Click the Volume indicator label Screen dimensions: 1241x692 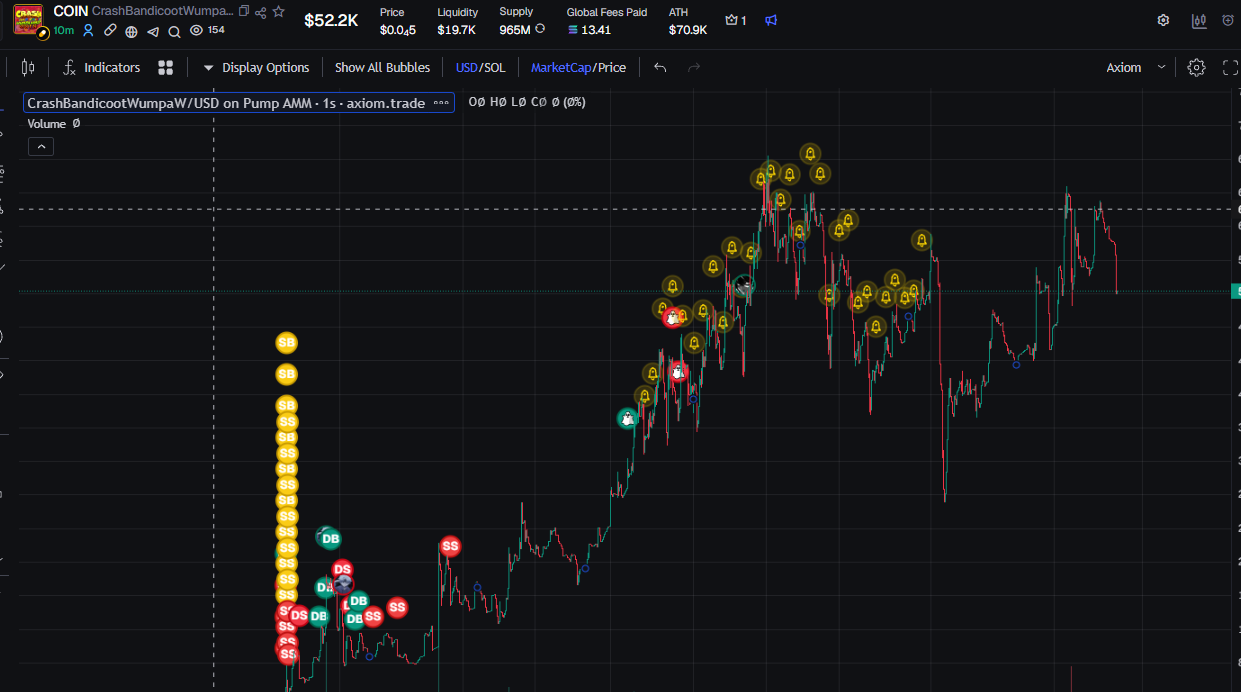(x=47, y=124)
